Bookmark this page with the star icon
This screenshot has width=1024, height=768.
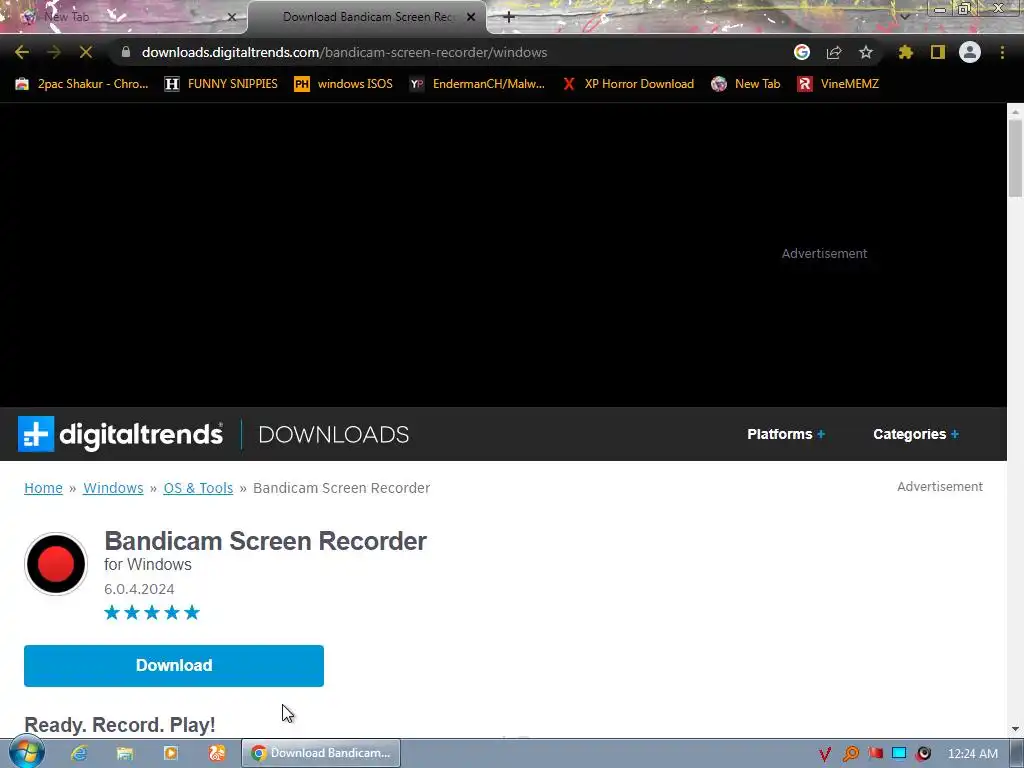pyautogui.click(x=866, y=52)
